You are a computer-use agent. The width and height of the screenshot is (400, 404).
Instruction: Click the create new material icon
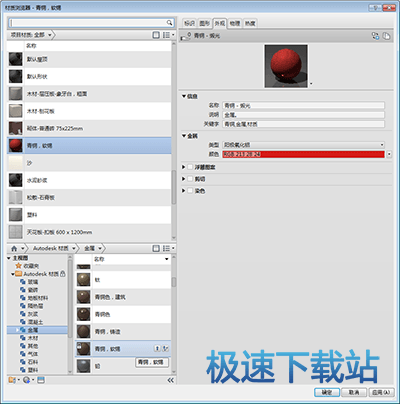28,380
